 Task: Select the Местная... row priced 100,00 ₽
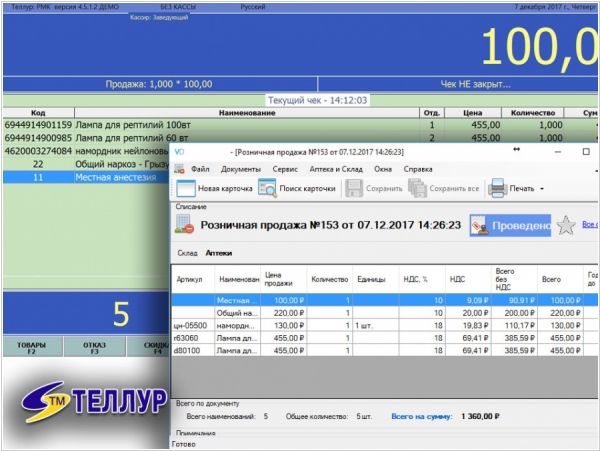point(384,300)
